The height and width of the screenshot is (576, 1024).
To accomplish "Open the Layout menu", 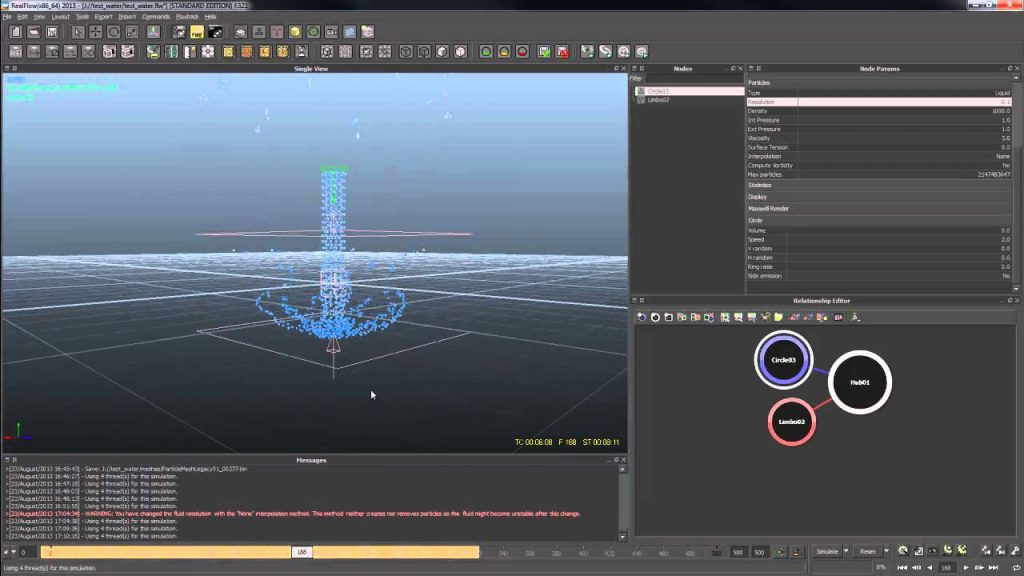I will point(60,16).
